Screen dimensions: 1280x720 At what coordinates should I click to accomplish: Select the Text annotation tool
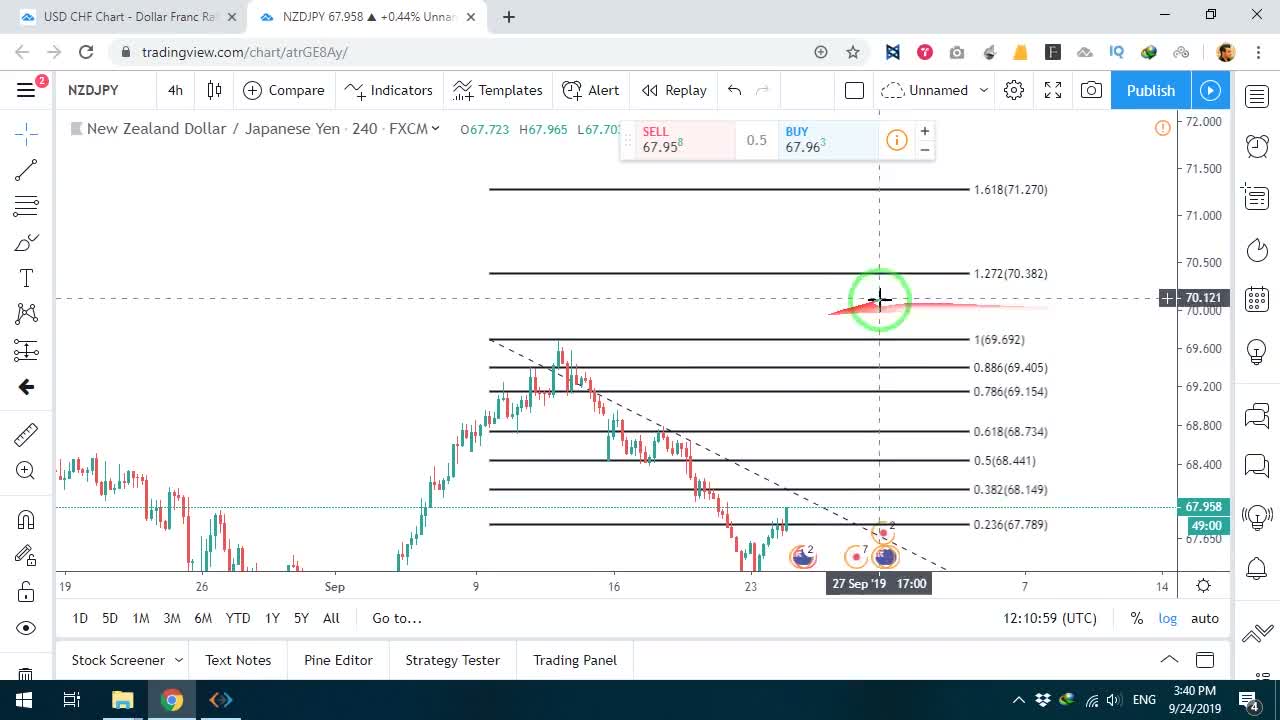(x=27, y=278)
